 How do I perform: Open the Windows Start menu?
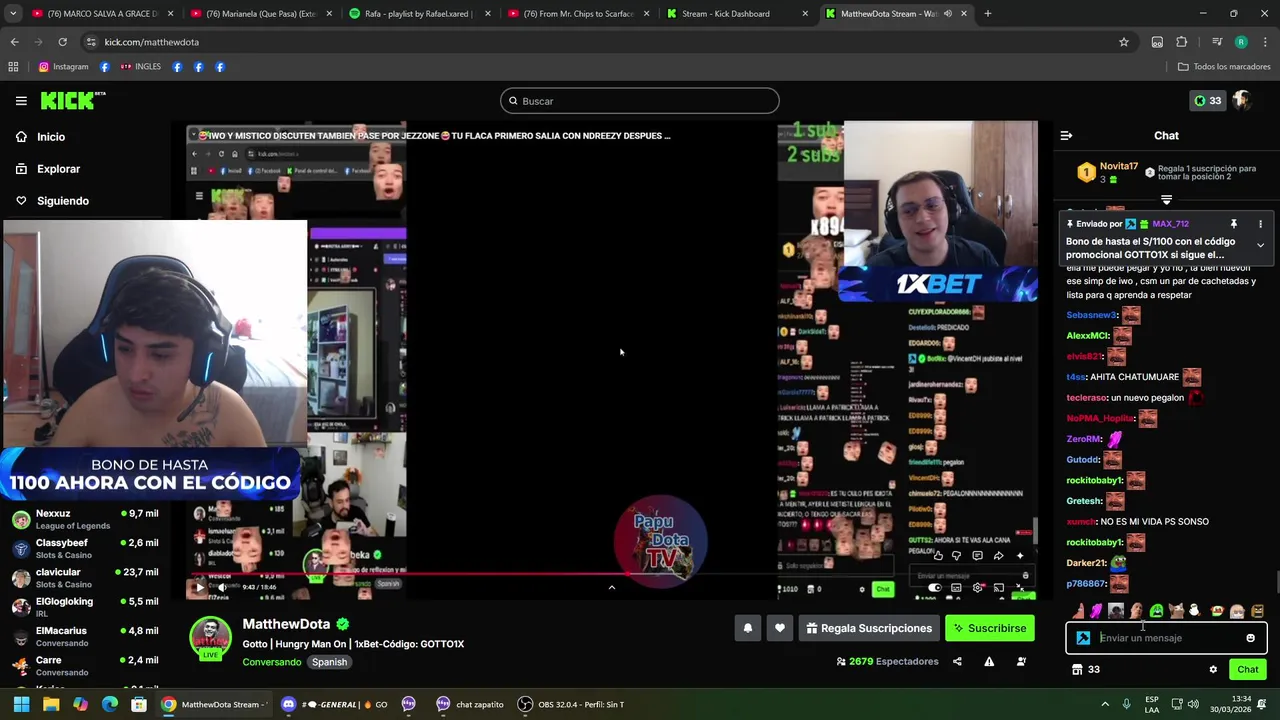click(21, 704)
